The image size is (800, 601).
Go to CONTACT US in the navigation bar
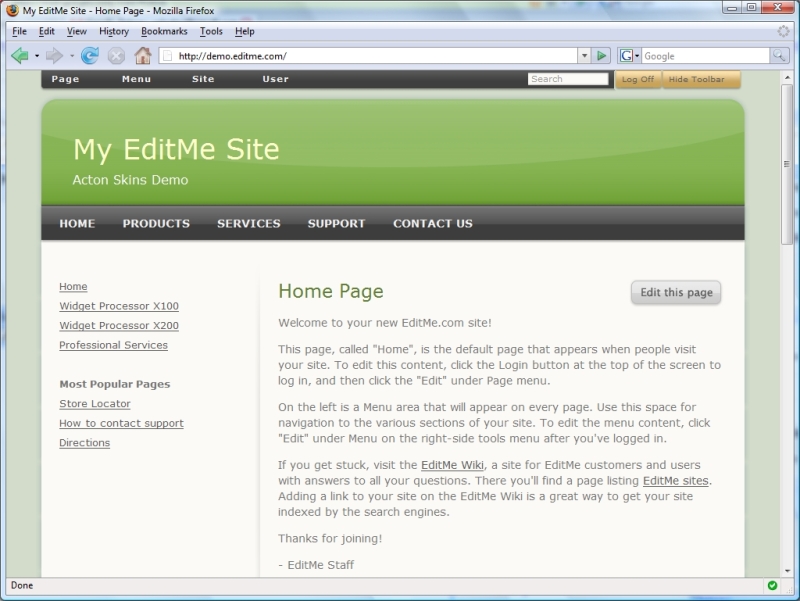coord(433,223)
